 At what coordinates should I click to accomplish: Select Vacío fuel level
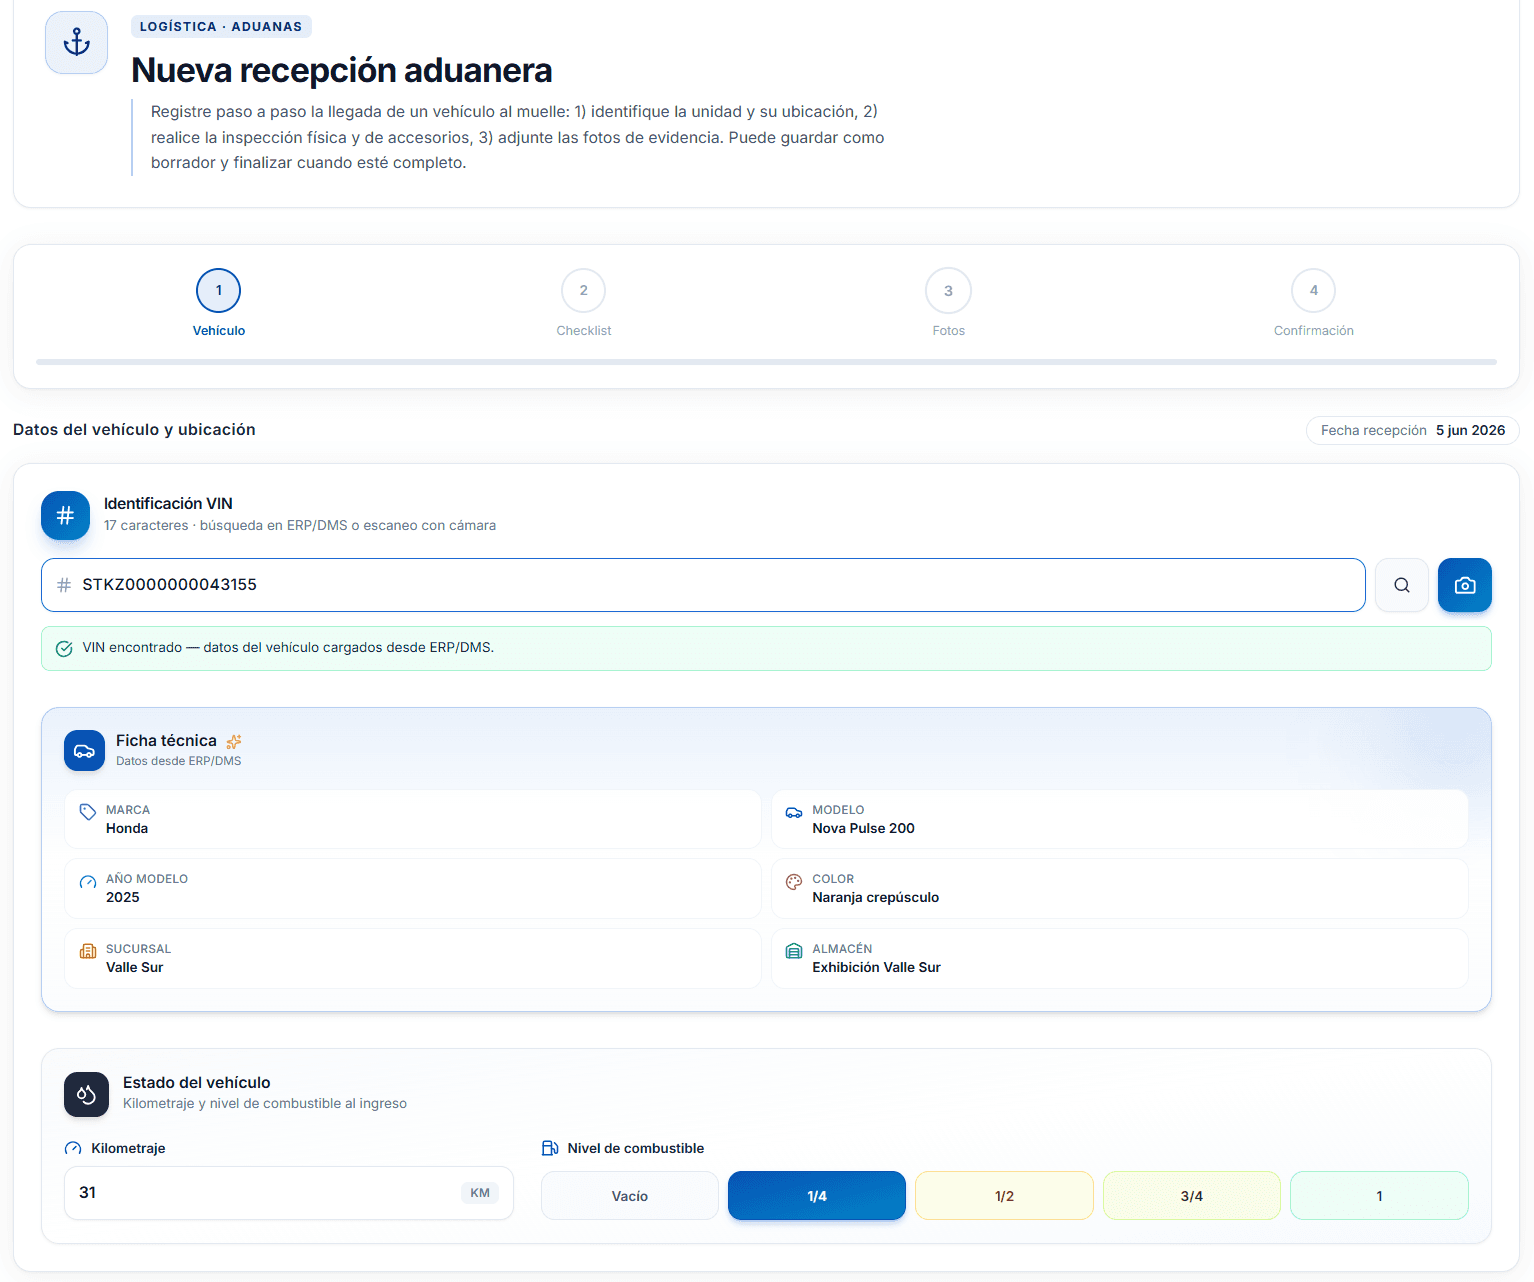[630, 1196]
